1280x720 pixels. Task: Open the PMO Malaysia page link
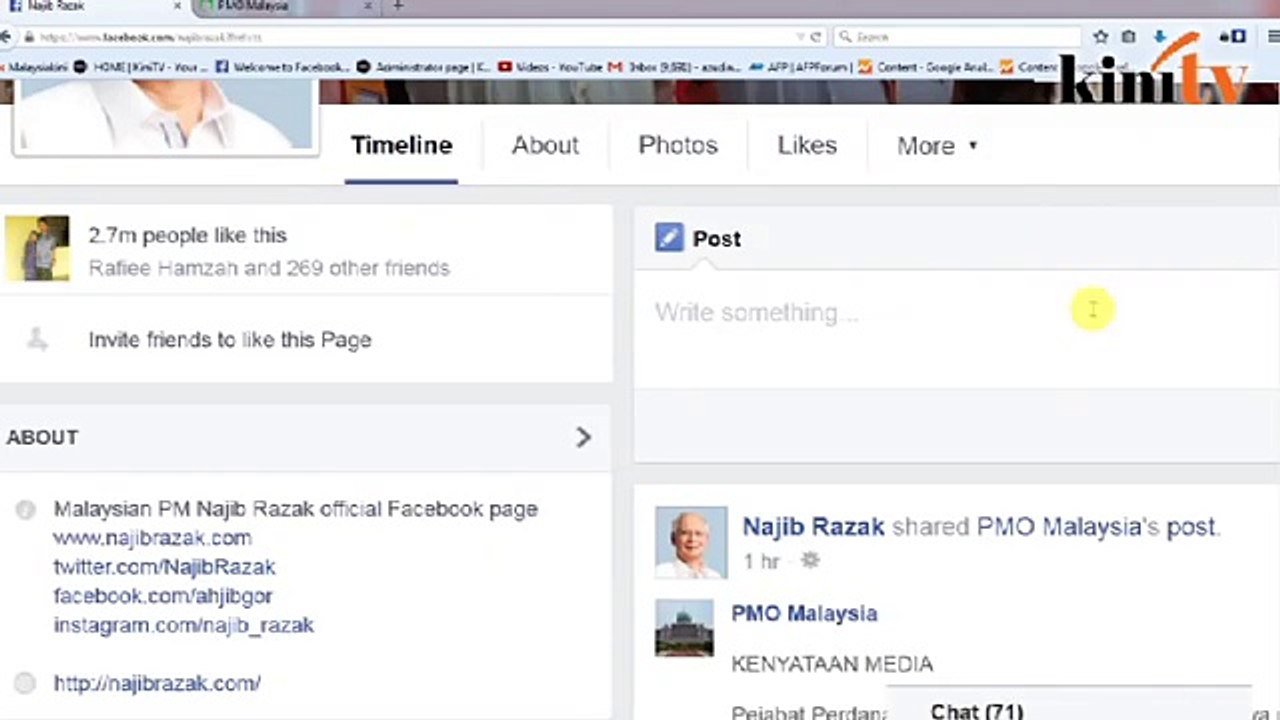click(804, 614)
